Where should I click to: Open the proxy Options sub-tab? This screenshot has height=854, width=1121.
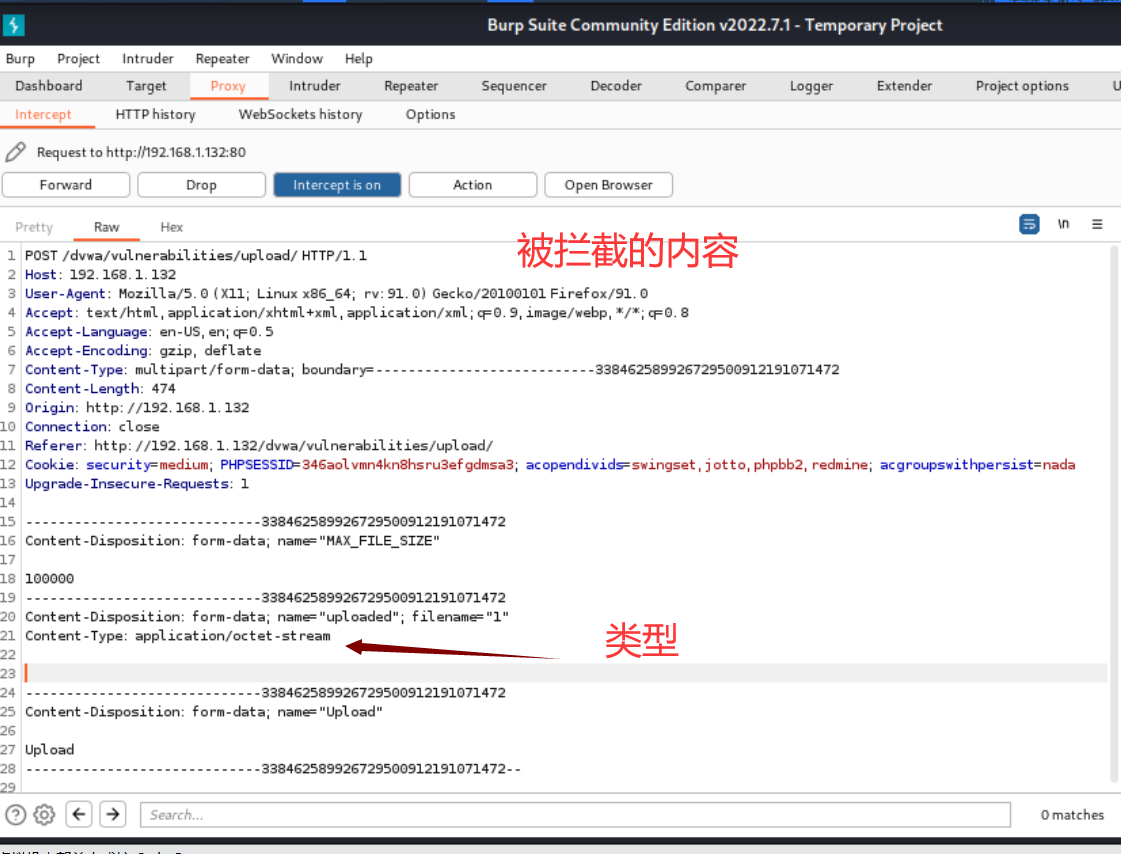click(430, 114)
